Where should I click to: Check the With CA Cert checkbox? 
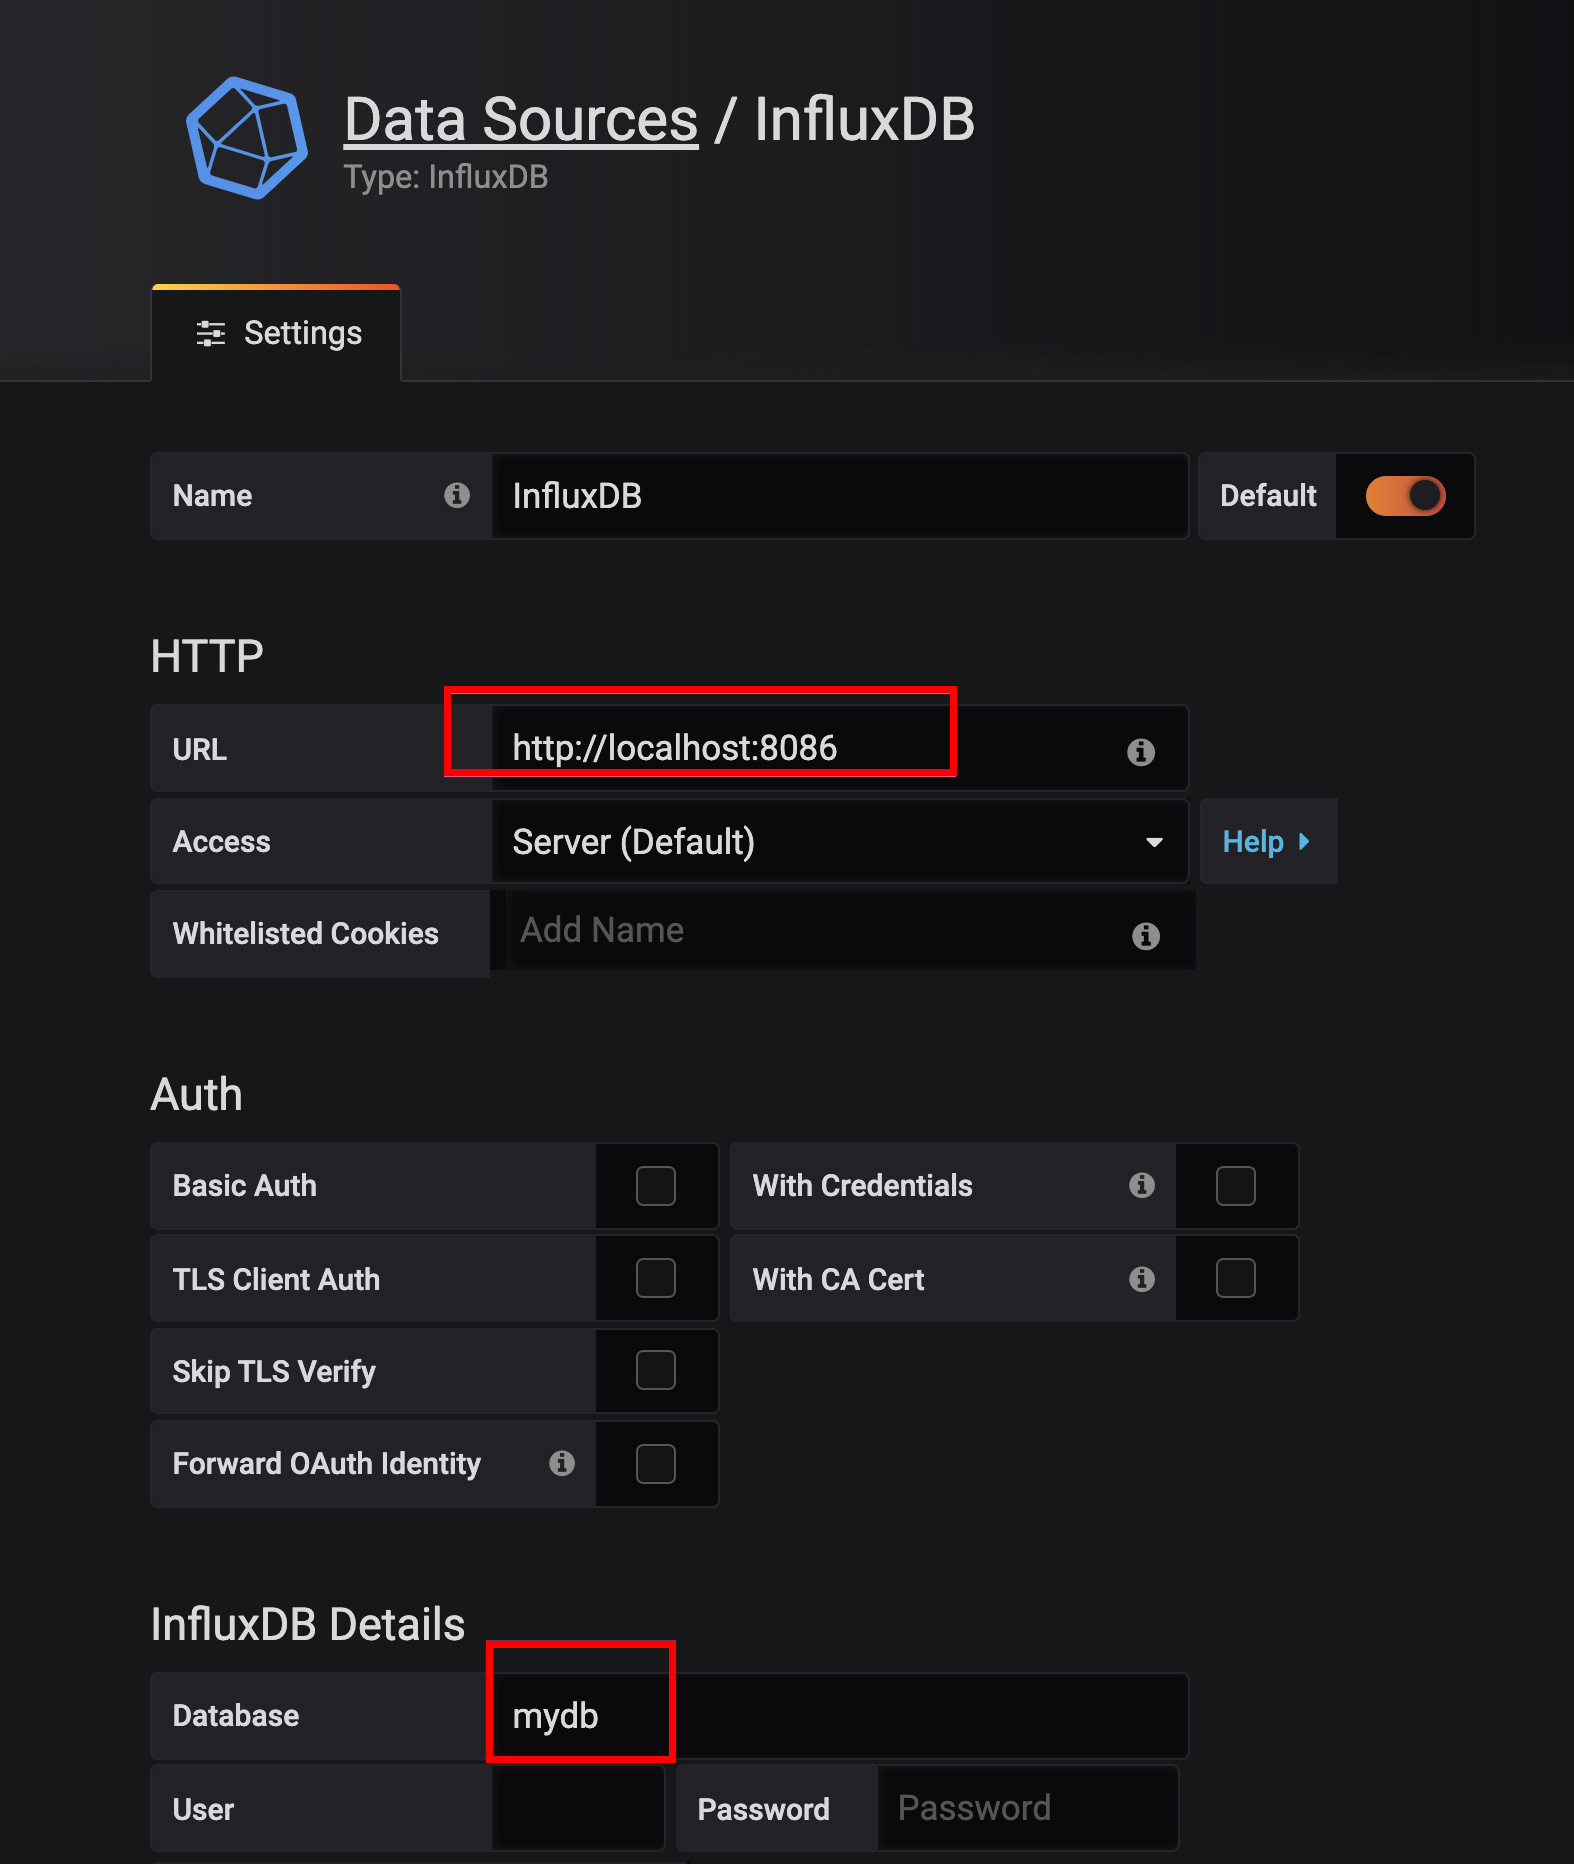(x=1236, y=1278)
